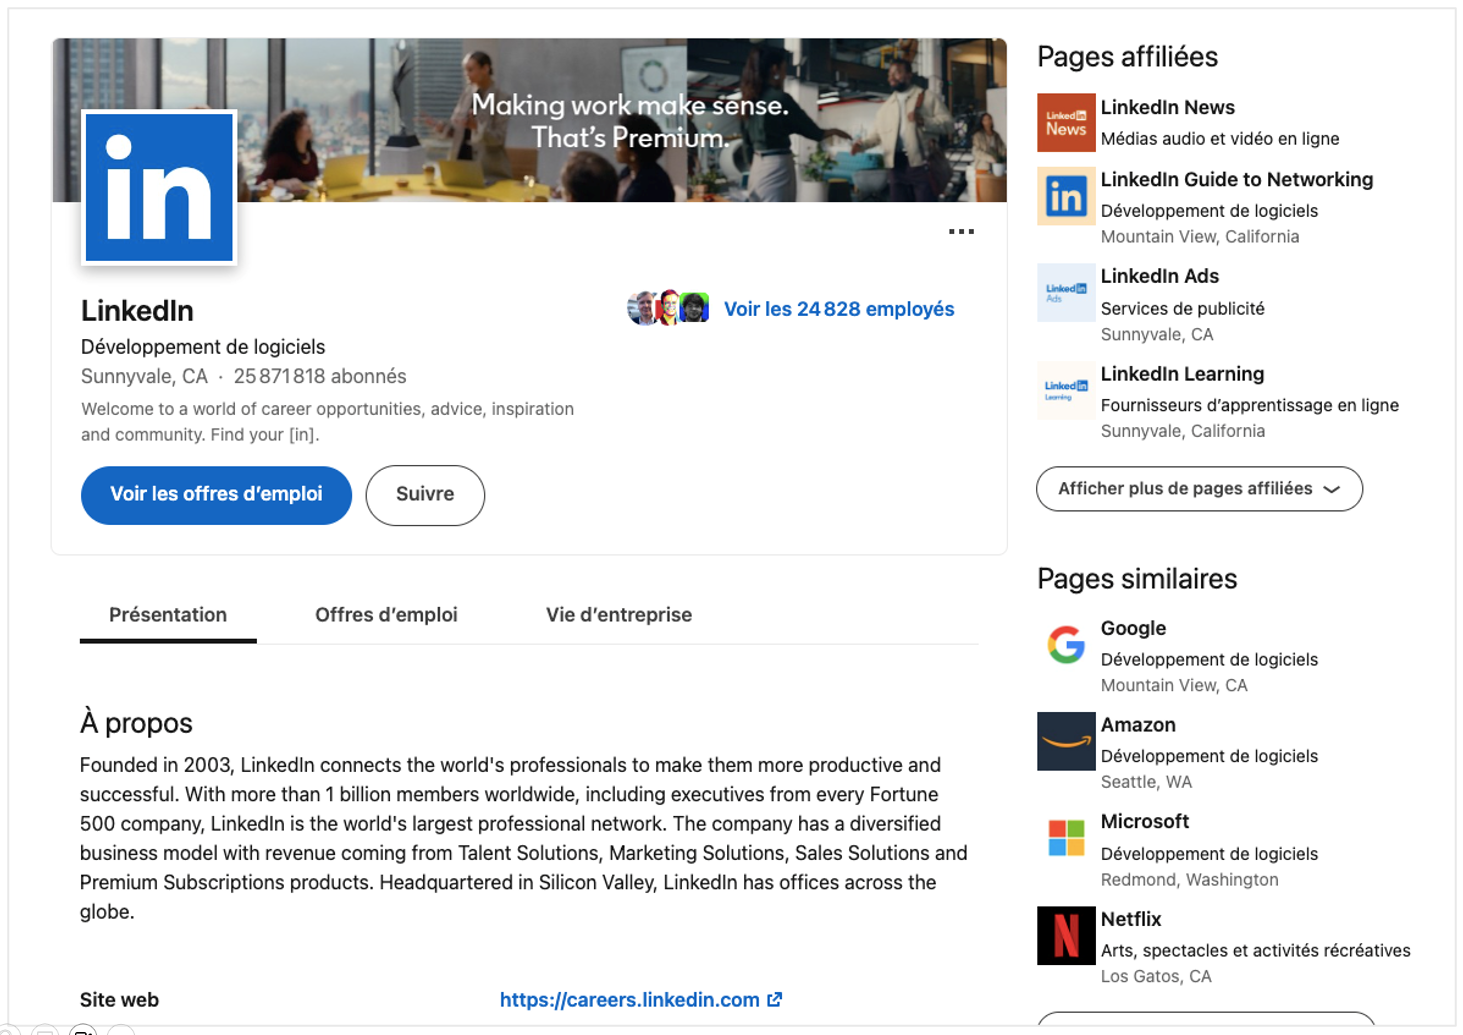Viewport: 1463px width, 1035px height.
Task: Click the Suivre button
Action: click(x=425, y=495)
